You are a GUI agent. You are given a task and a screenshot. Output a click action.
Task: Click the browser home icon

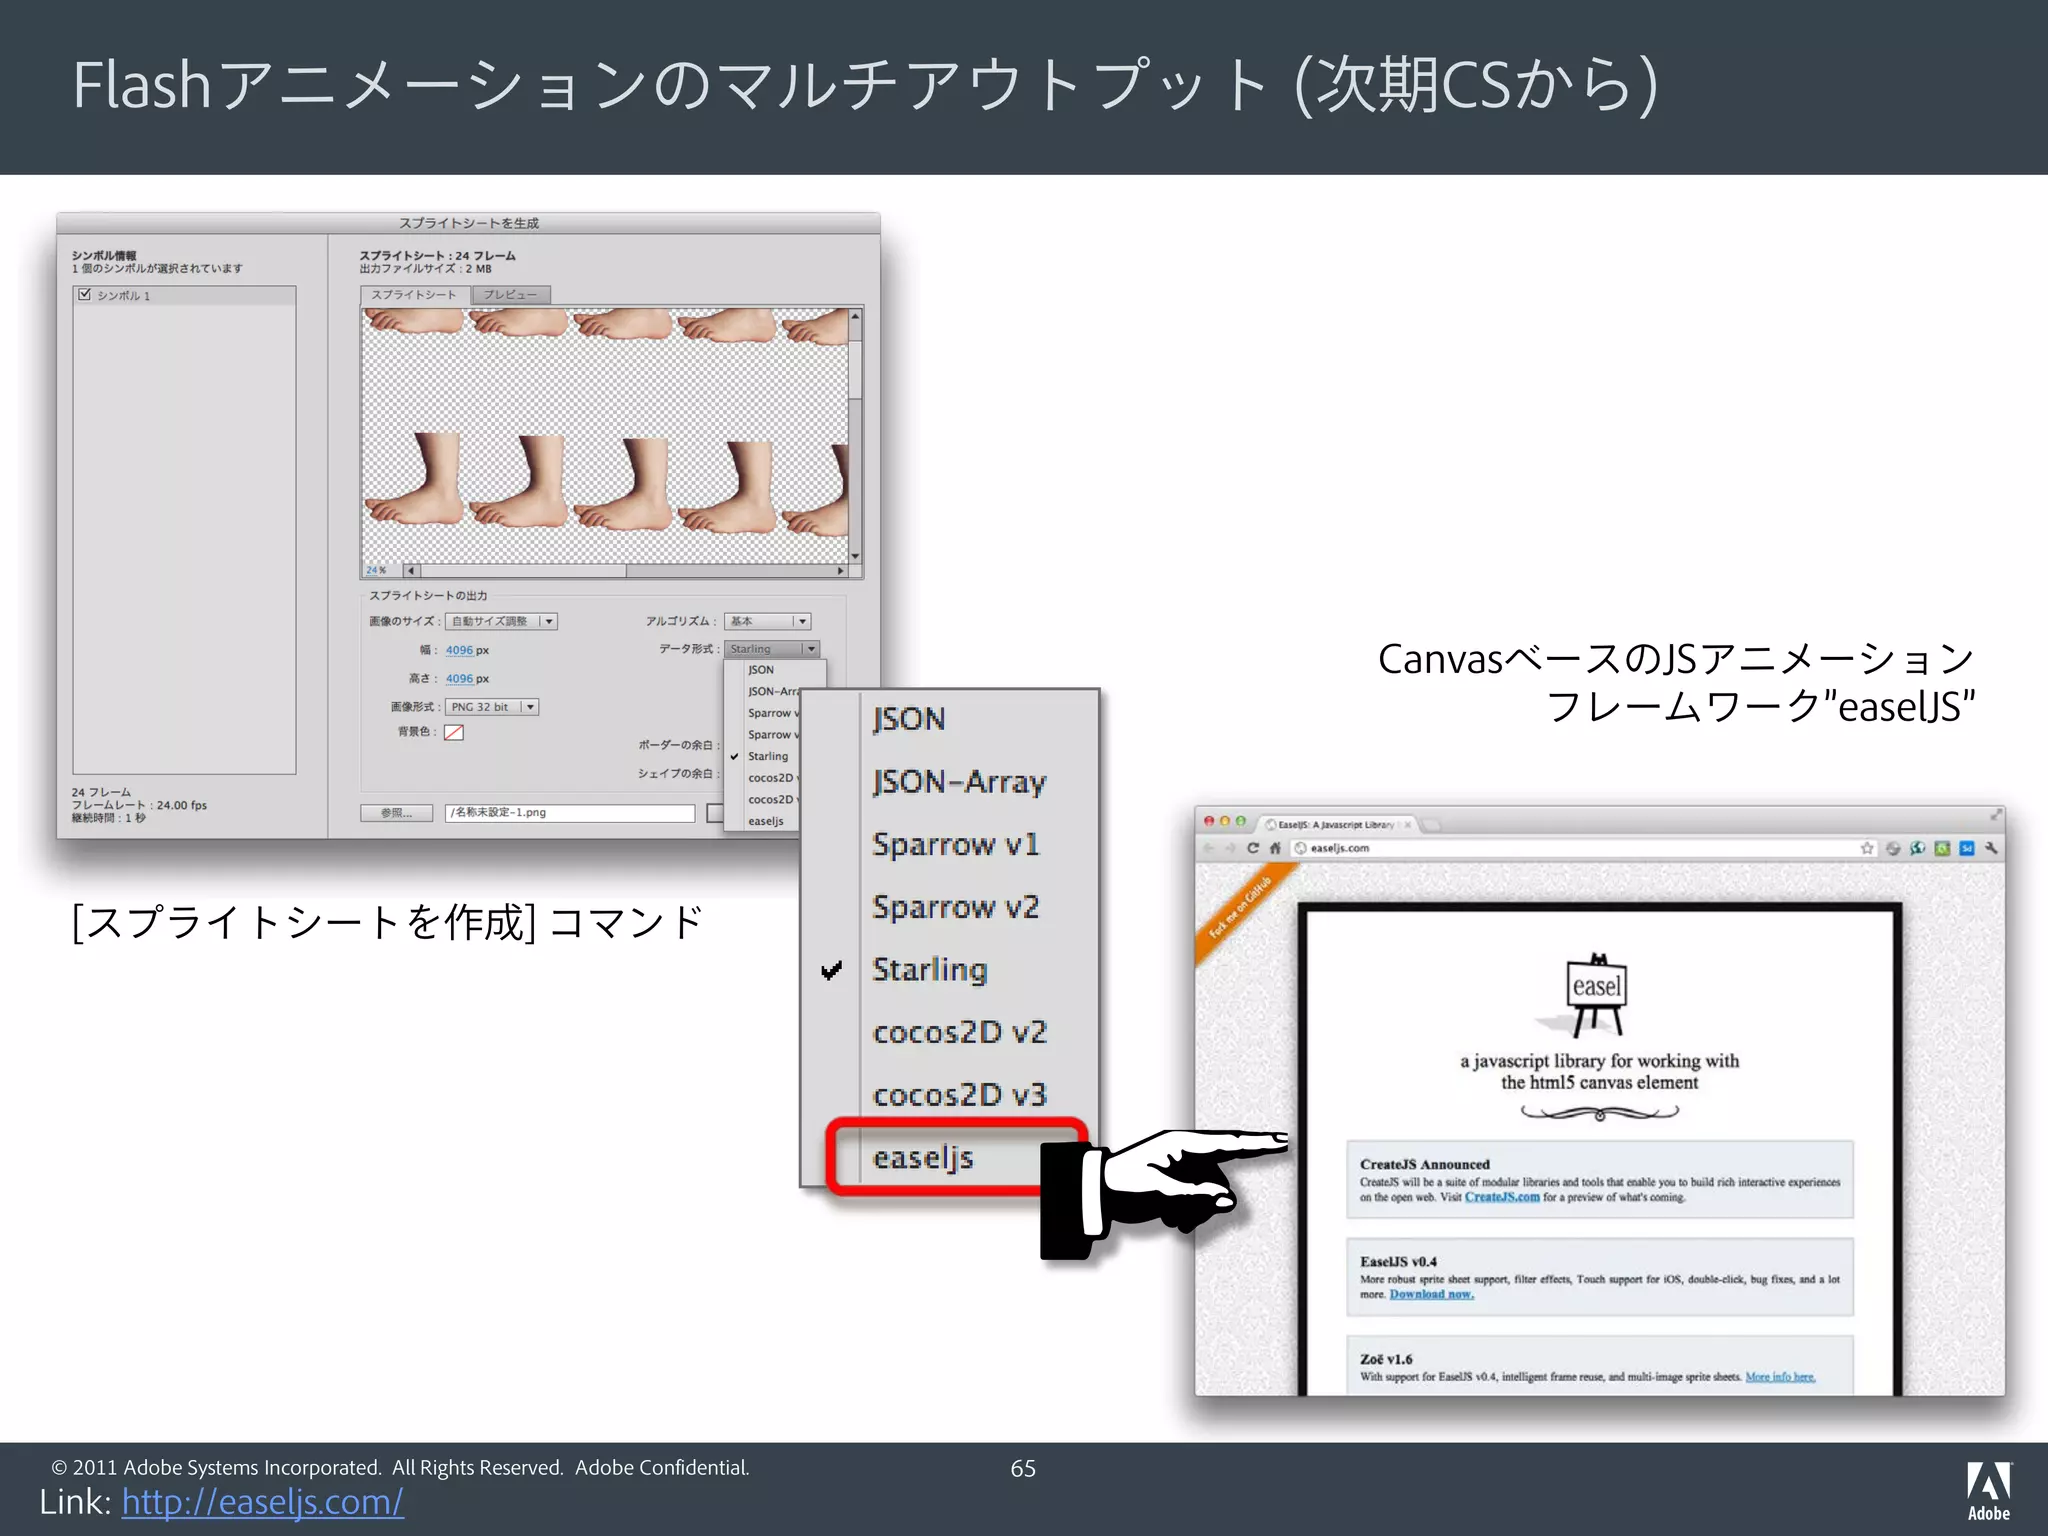[x=1275, y=848]
